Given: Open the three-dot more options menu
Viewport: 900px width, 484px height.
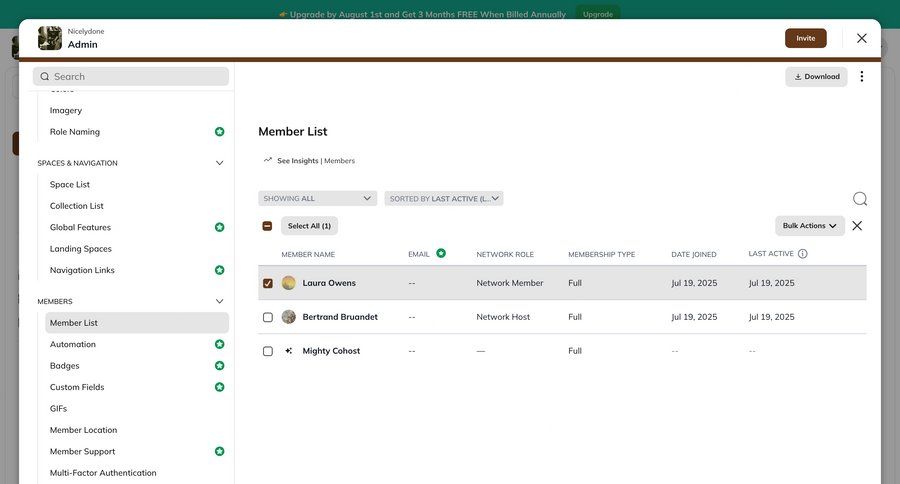Looking at the screenshot, I should tap(862, 77).
